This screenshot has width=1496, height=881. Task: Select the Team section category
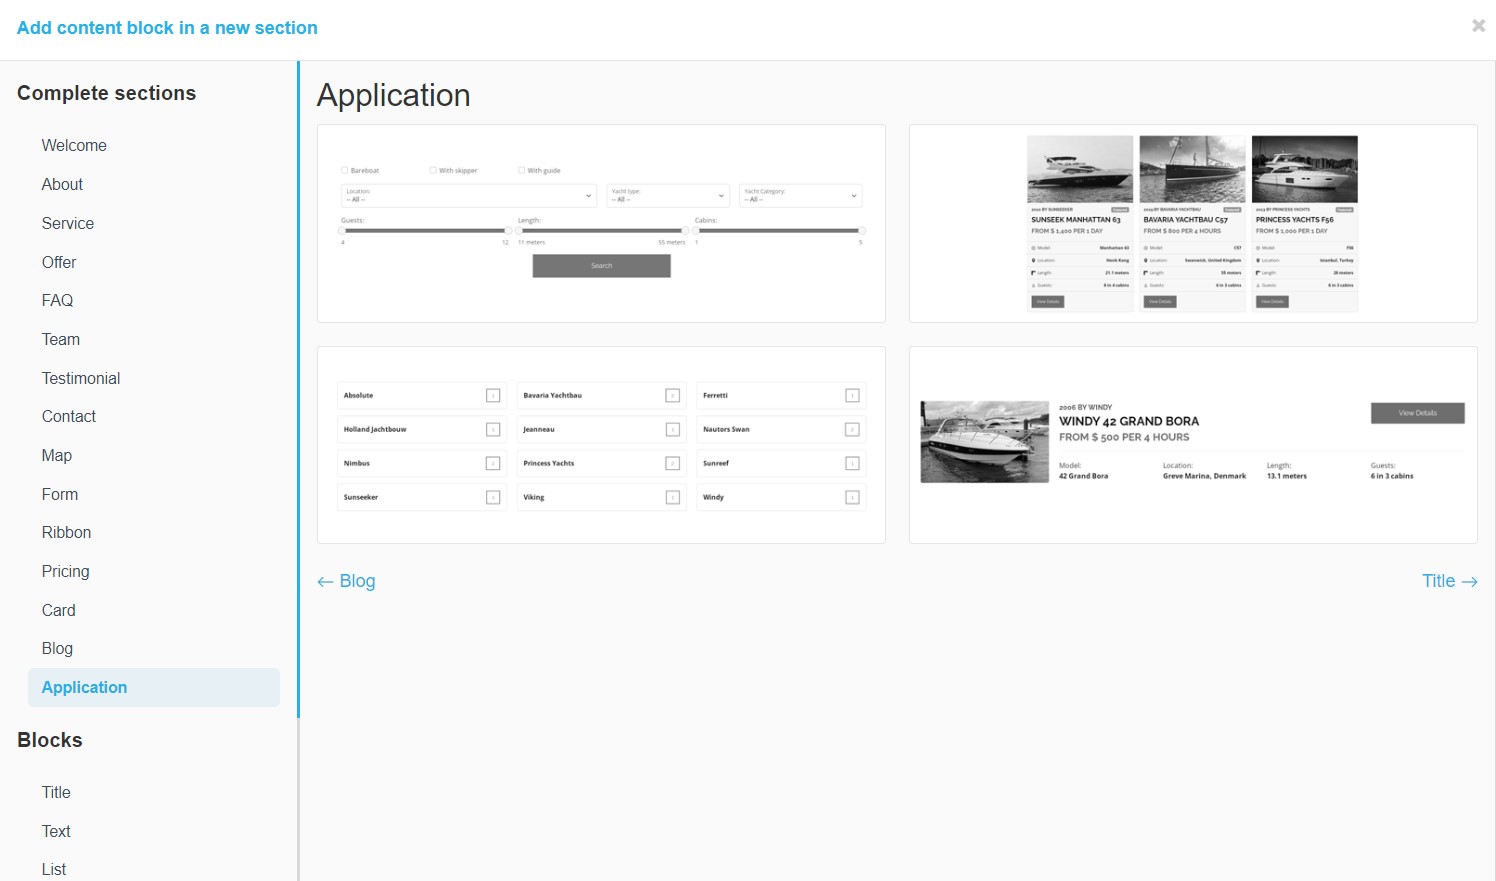click(61, 339)
